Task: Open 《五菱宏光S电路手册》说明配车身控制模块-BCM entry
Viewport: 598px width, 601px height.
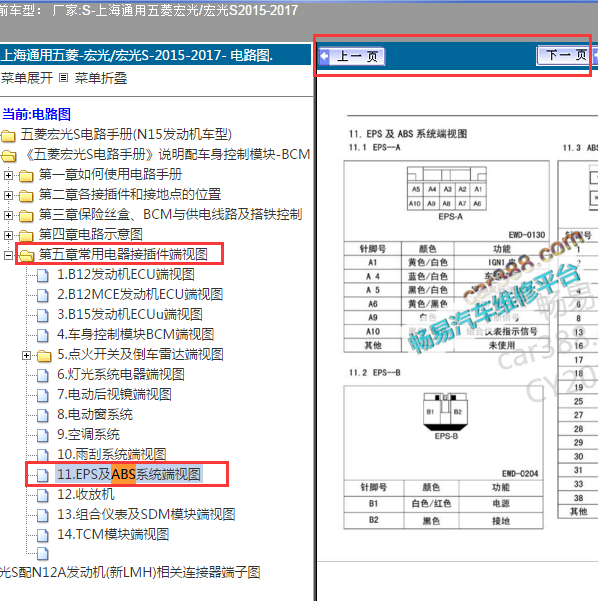Action: 167,154
